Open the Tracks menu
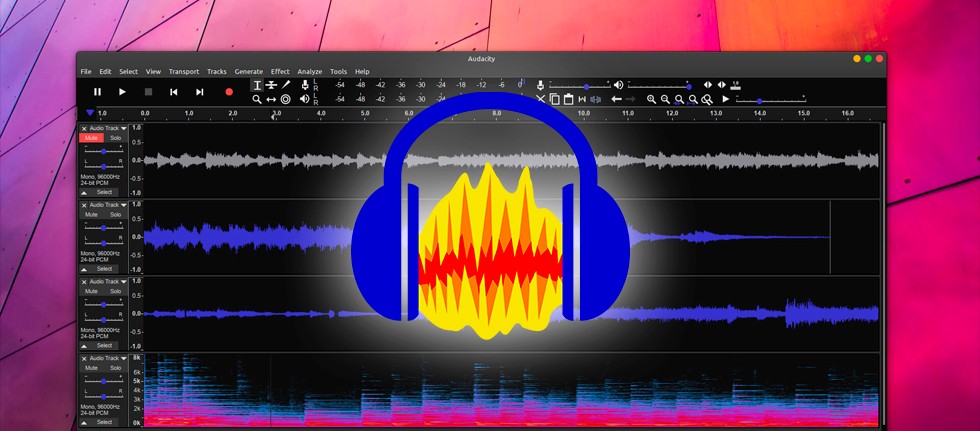Image resolution: width=980 pixels, height=431 pixels. 217,72
